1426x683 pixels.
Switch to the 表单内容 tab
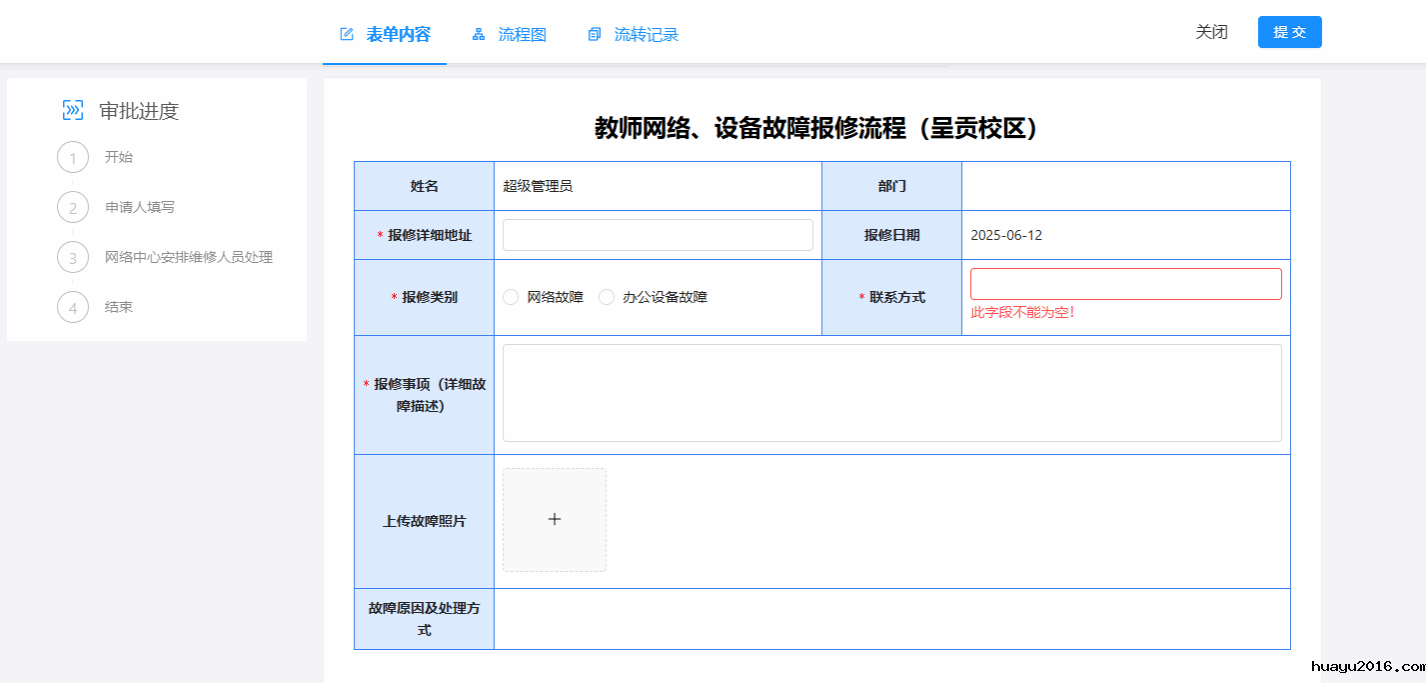pos(397,34)
